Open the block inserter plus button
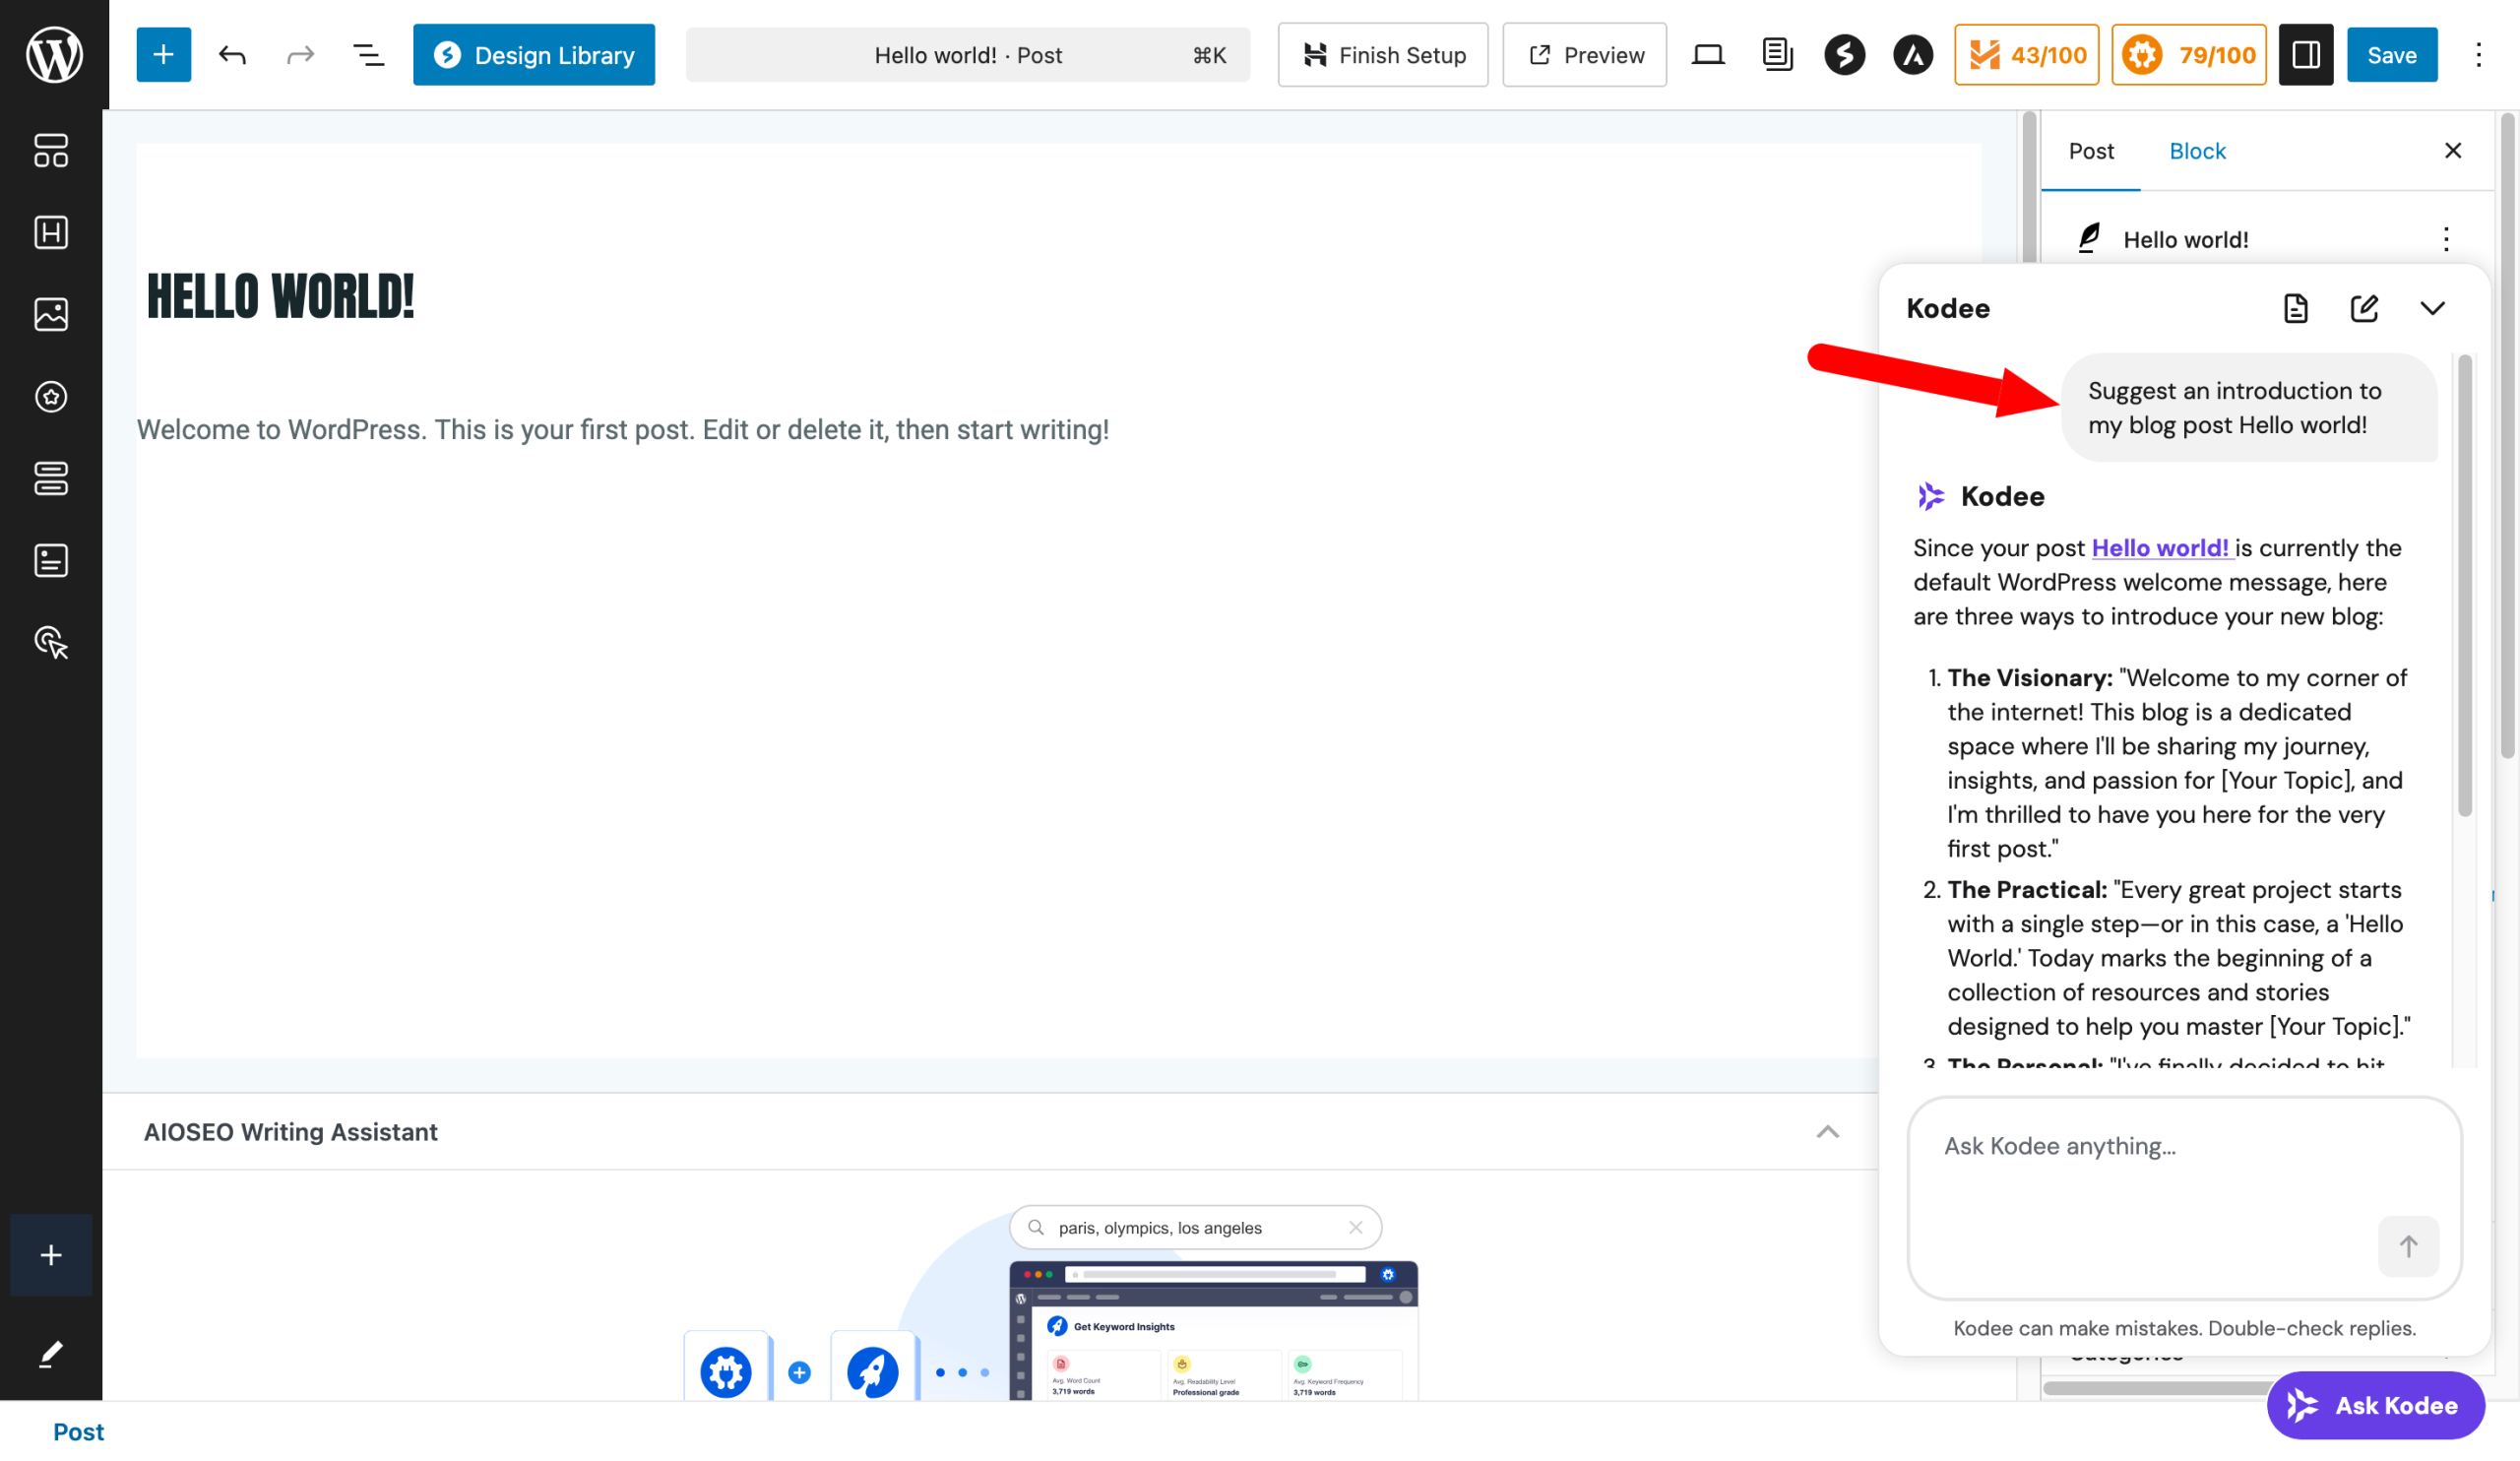This screenshot has height=1461, width=2520. click(163, 54)
